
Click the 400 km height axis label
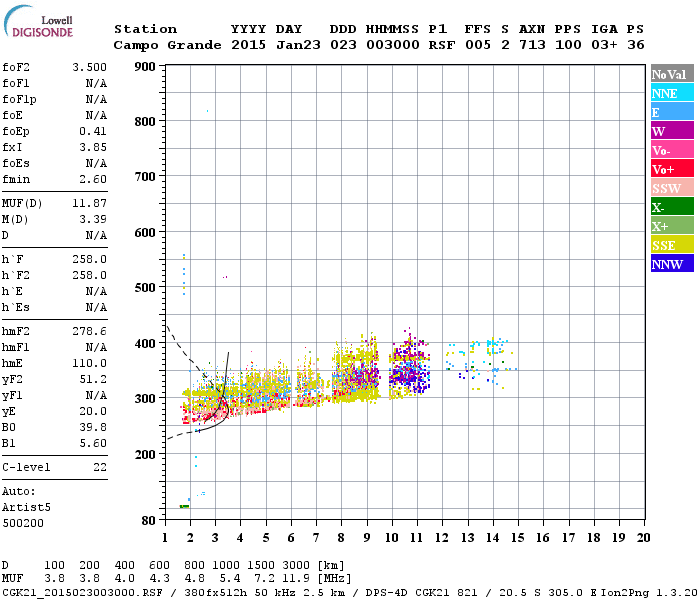pyautogui.click(x=145, y=344)
